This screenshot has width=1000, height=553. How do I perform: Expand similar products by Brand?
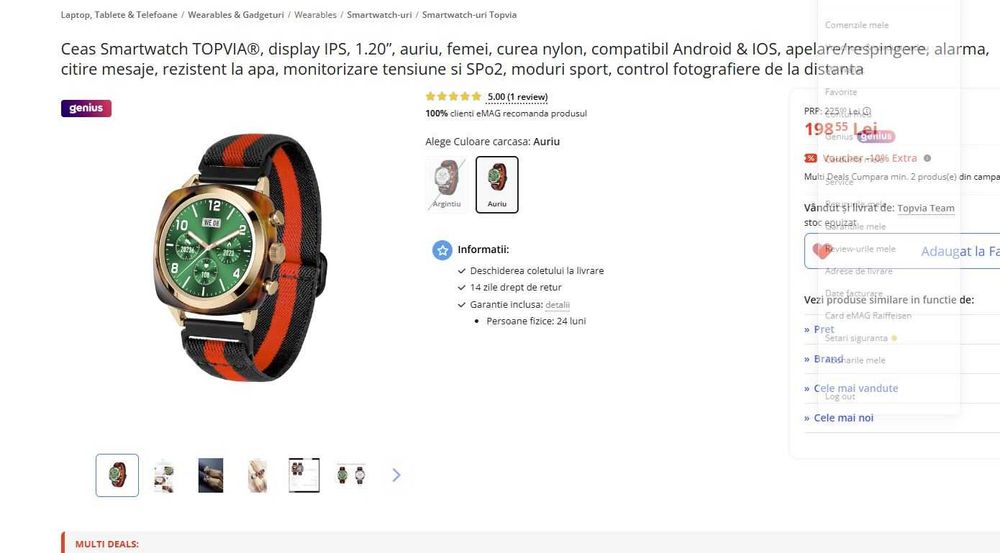[823, 359]
